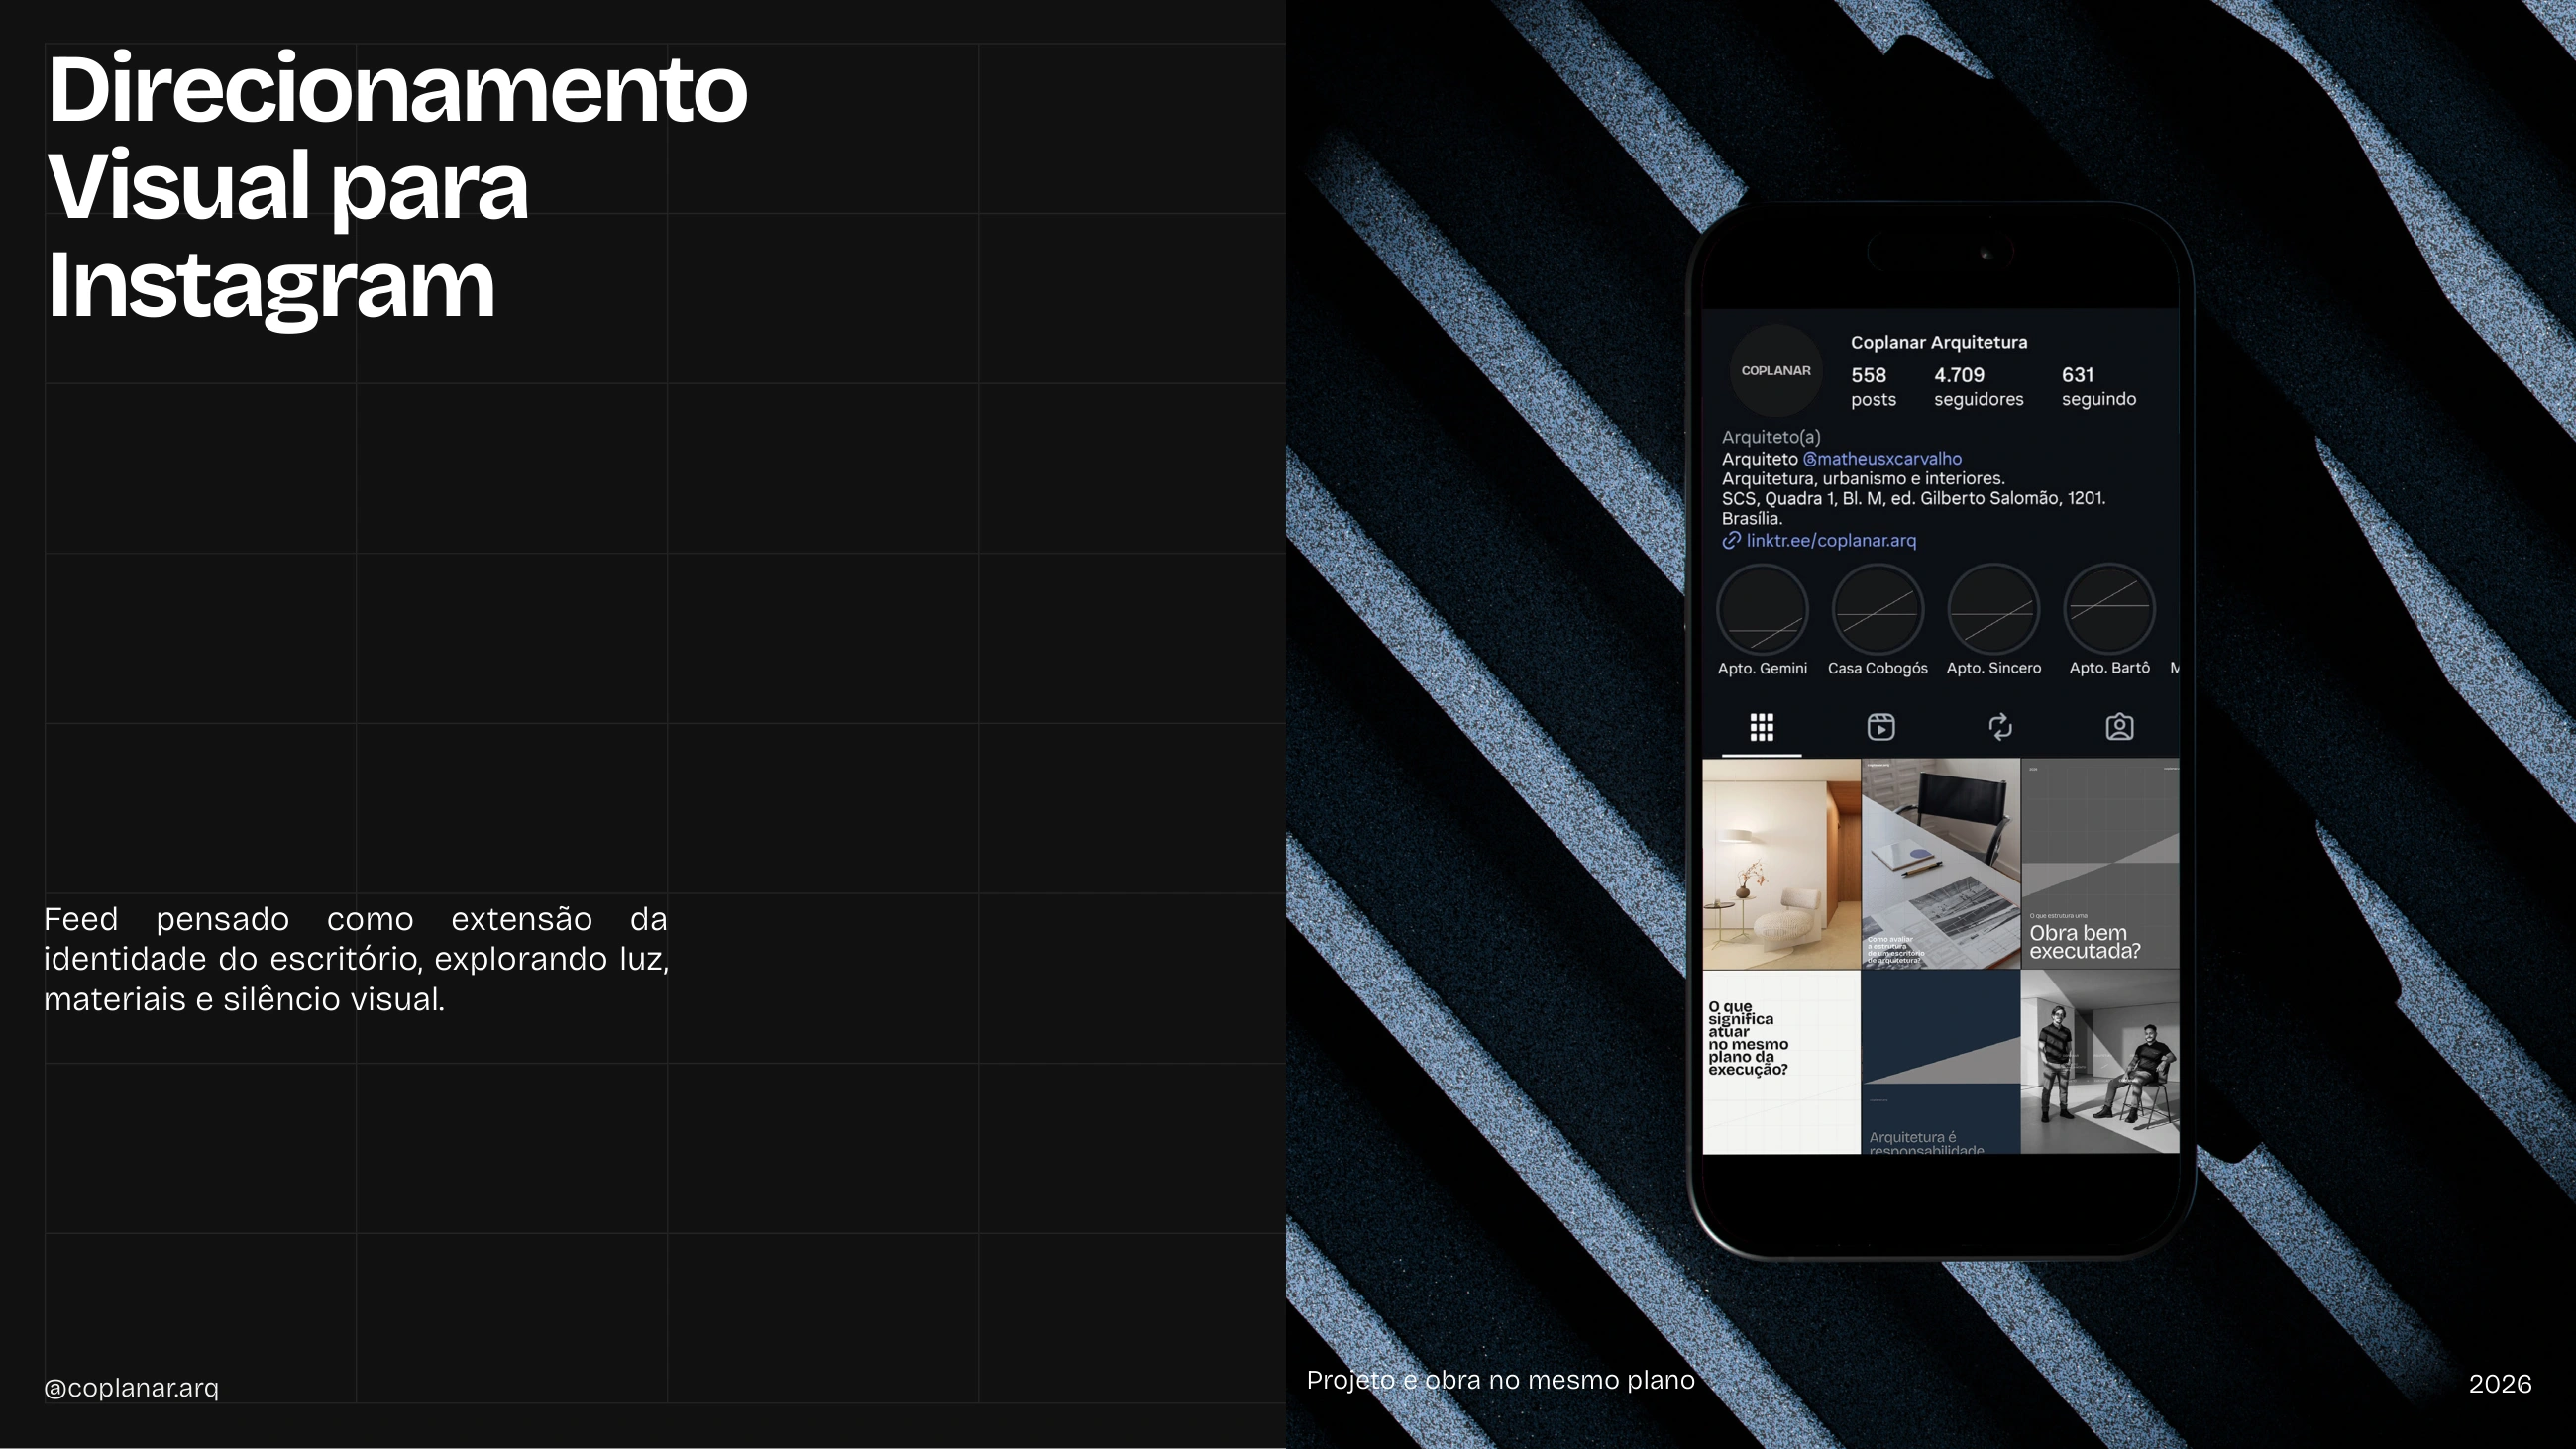Open the posts grid tab icon
Image resolution: width=2576 pixels, height=1449 pixels.
pos(1762,727)
